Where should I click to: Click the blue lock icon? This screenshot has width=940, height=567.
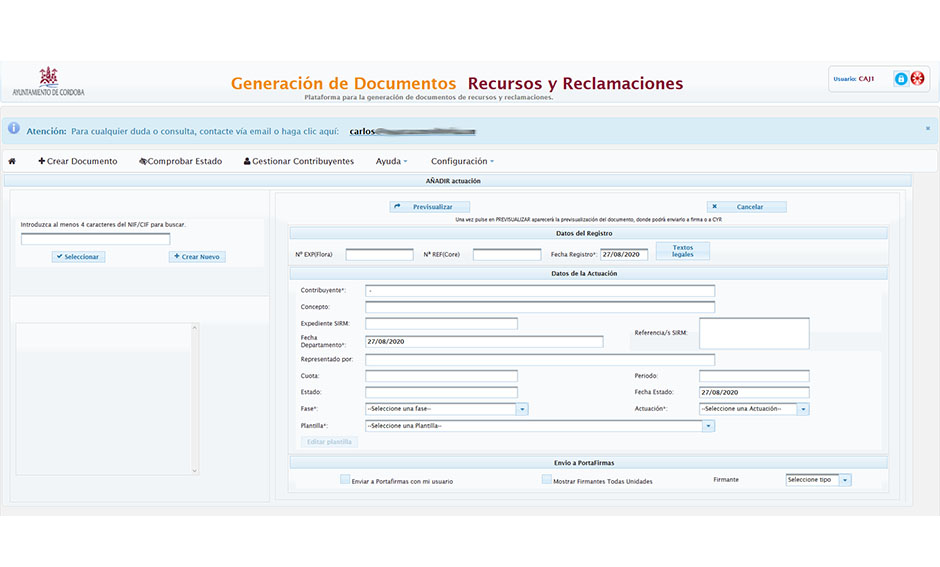pos(900,79)
